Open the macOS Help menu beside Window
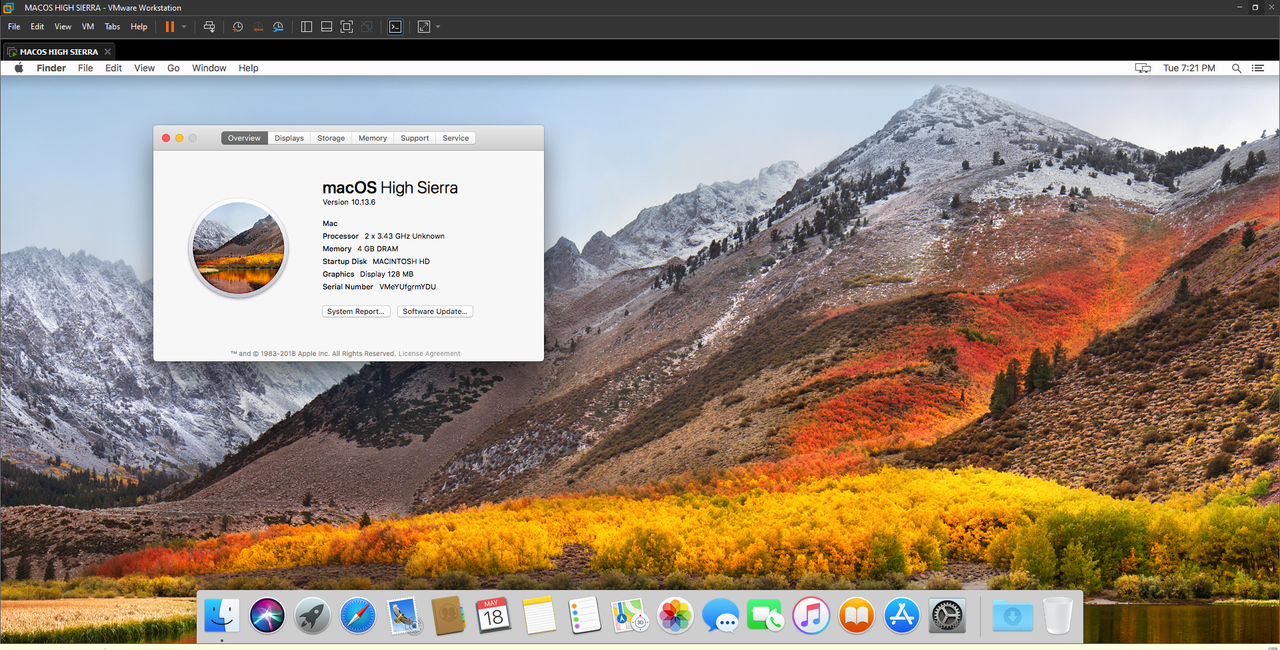 (x=248, y=68)
